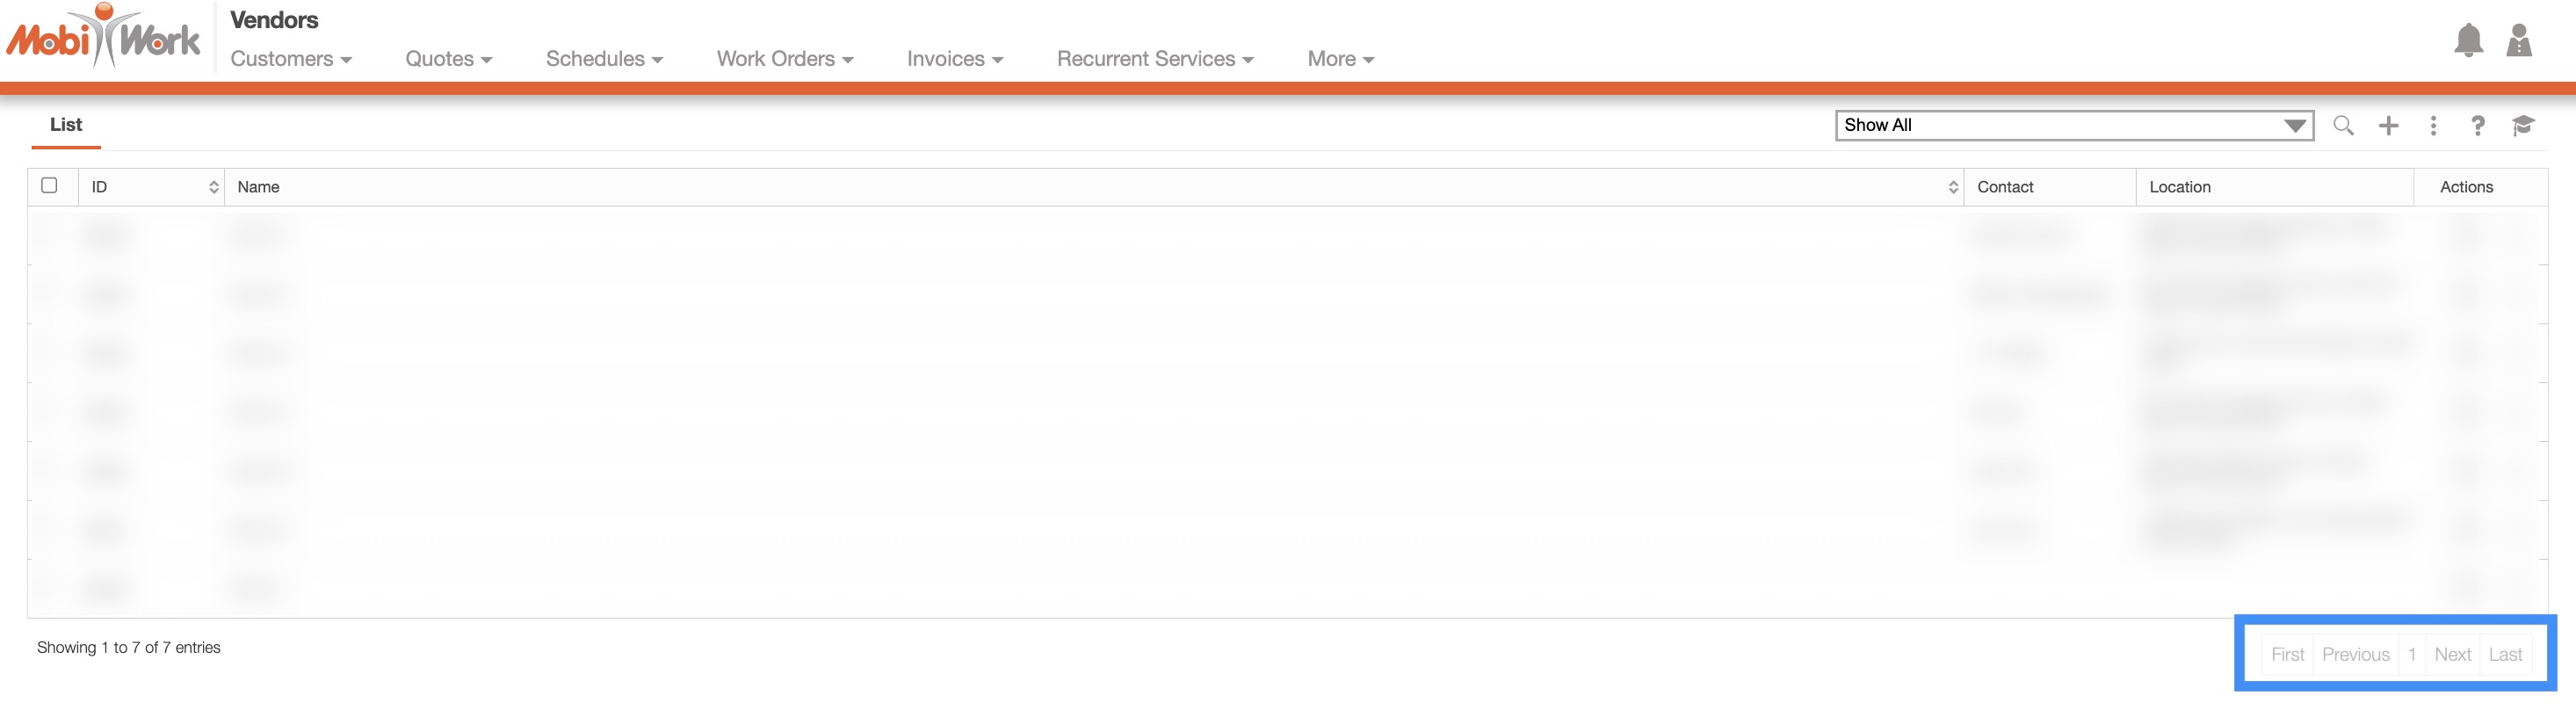Open the Invoices menu
This screenshot has width=2576, height=717.
954,59
